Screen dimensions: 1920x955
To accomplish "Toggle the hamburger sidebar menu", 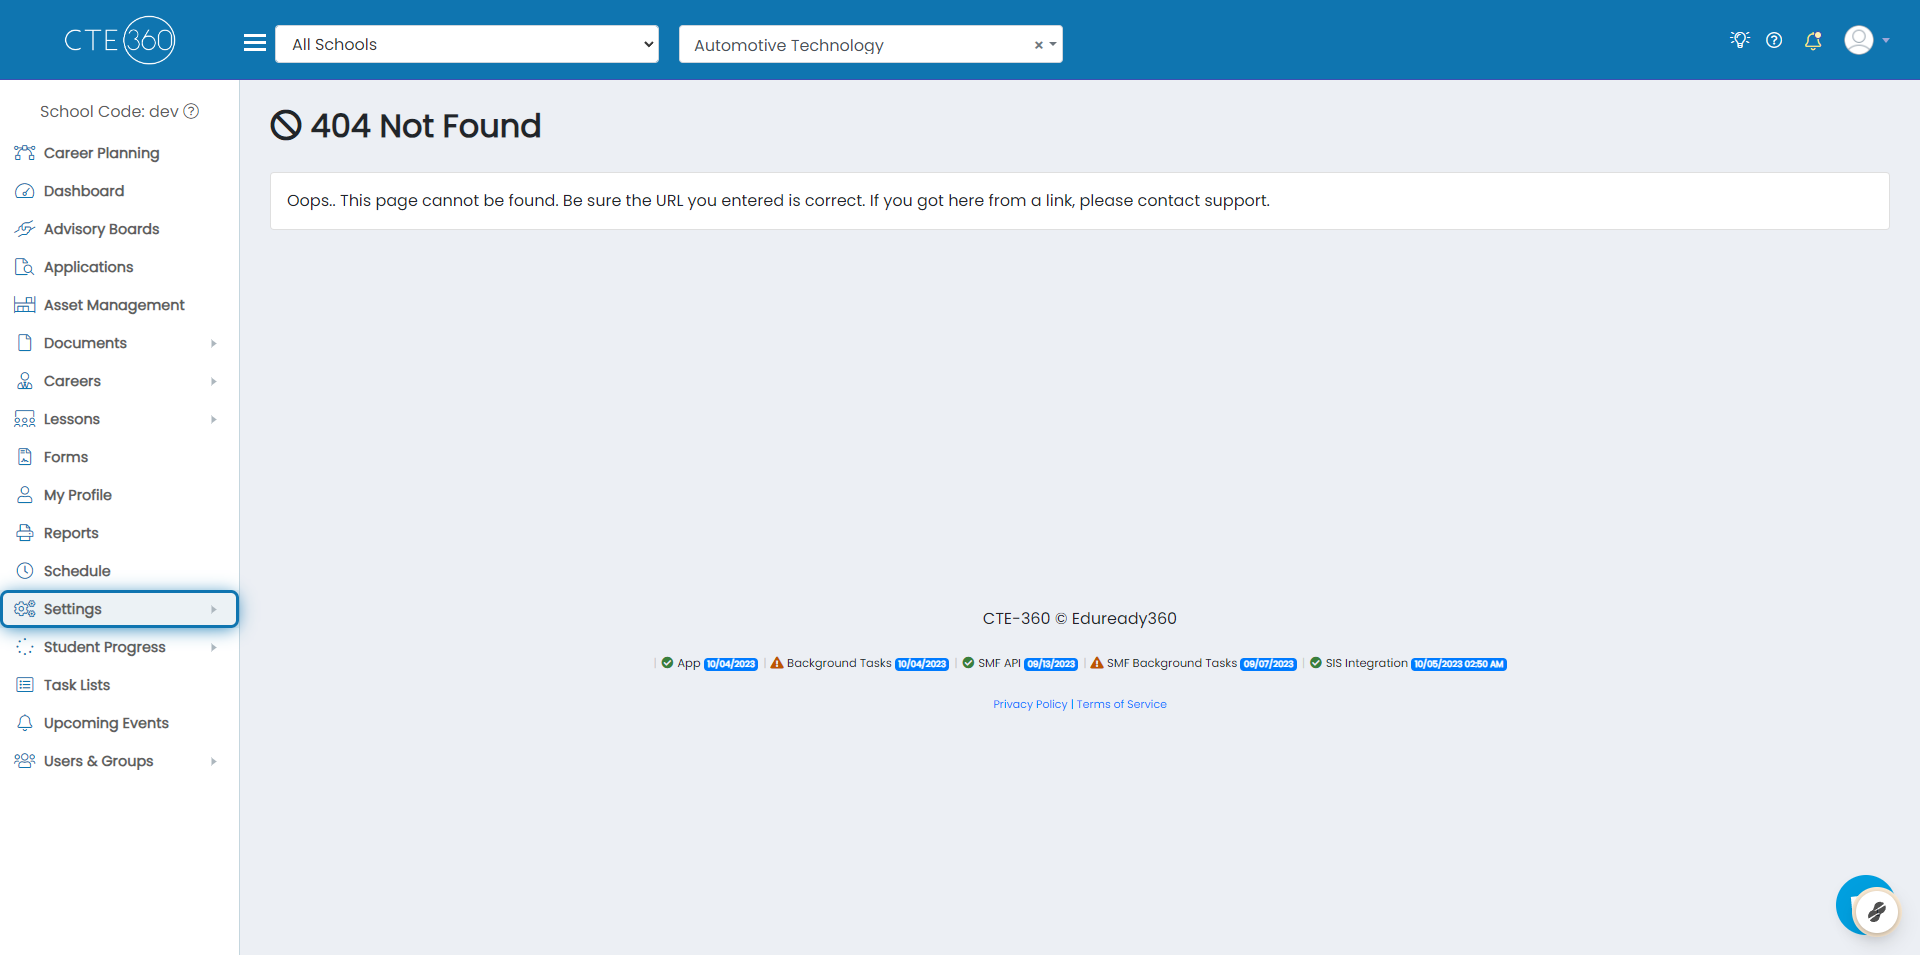I will coord(255,43).
